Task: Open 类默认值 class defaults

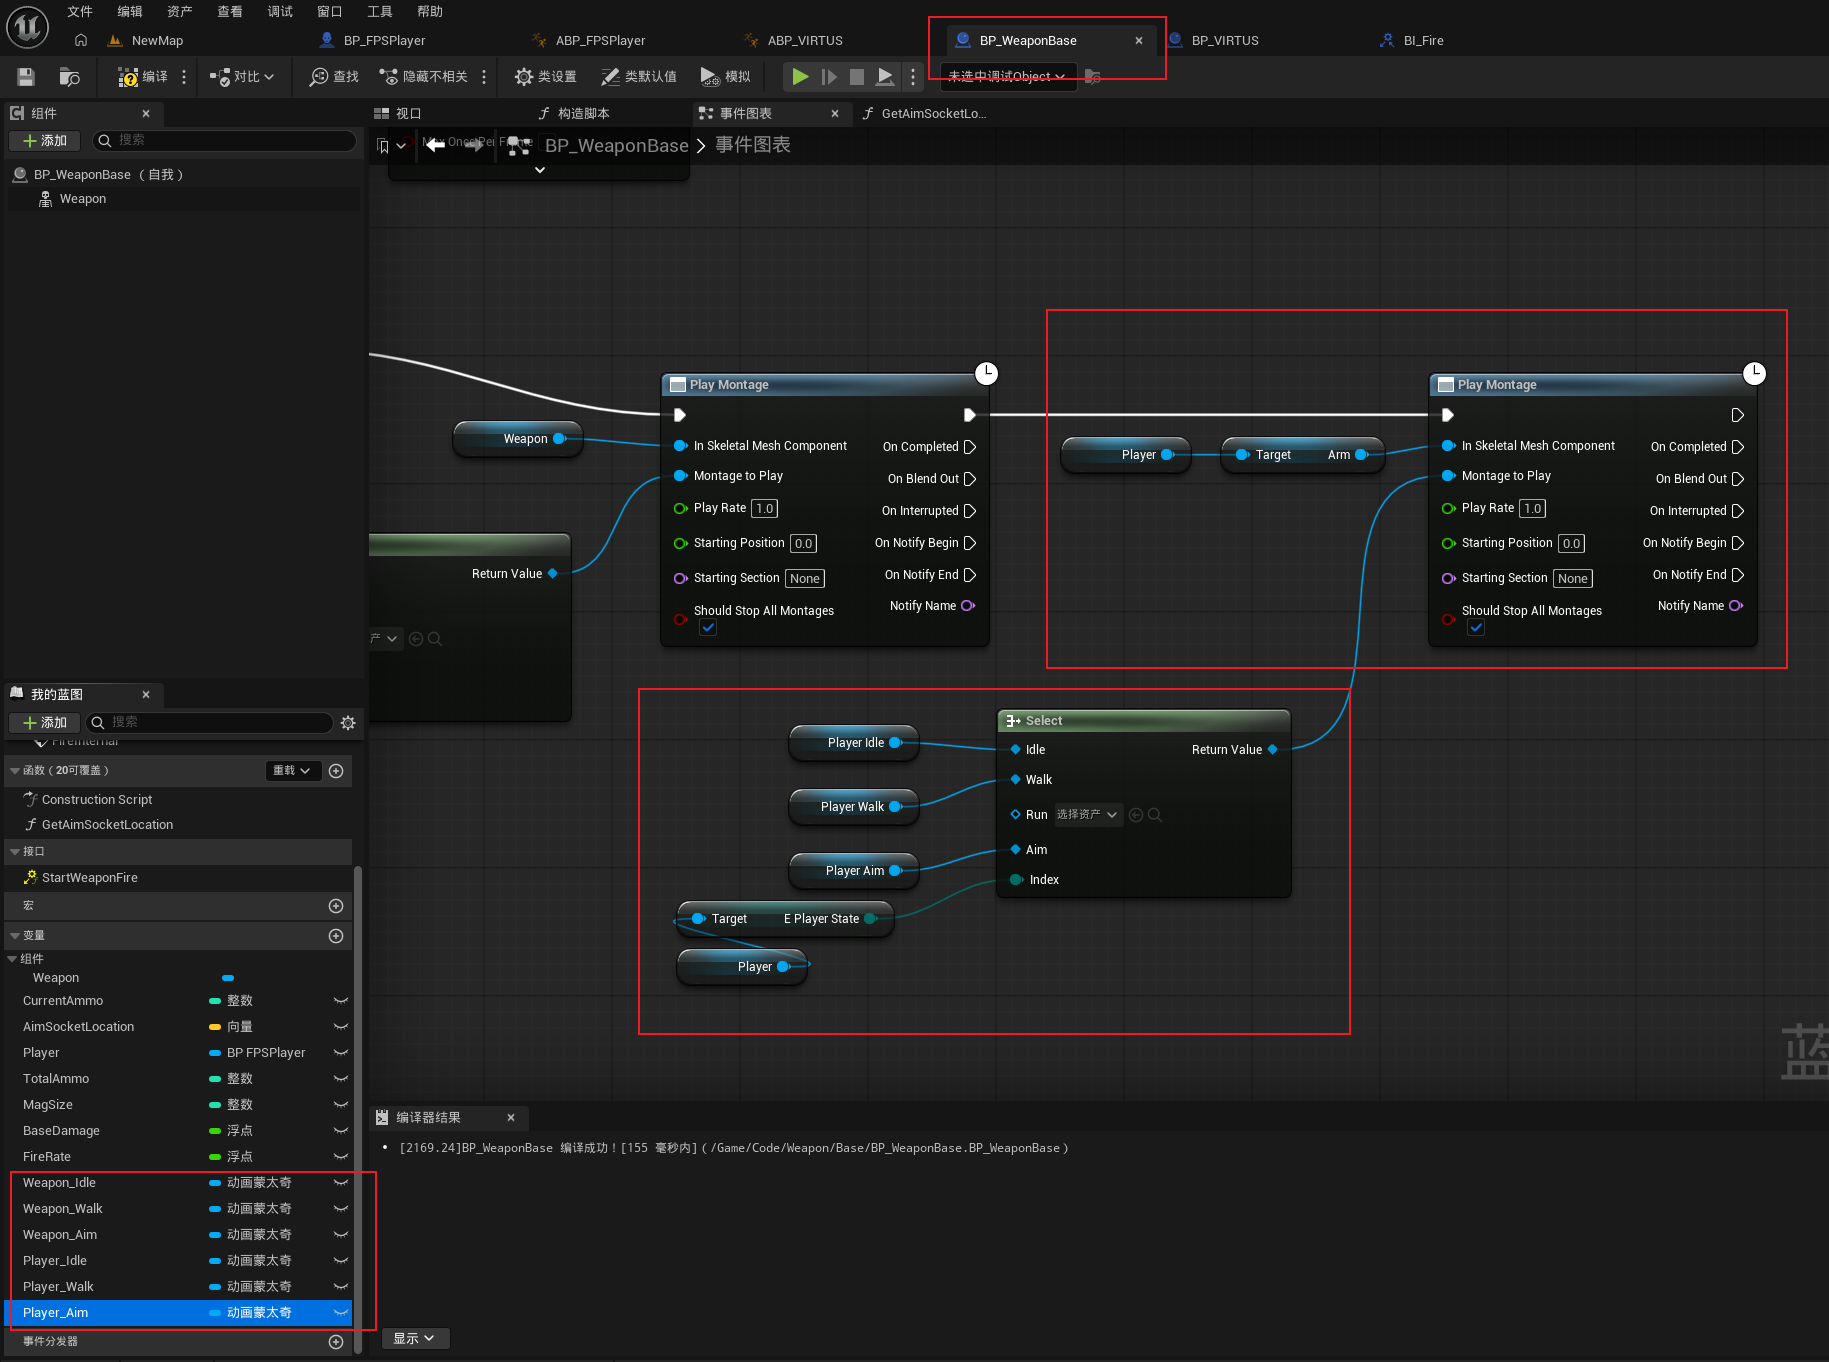Action: pos(639,77)
